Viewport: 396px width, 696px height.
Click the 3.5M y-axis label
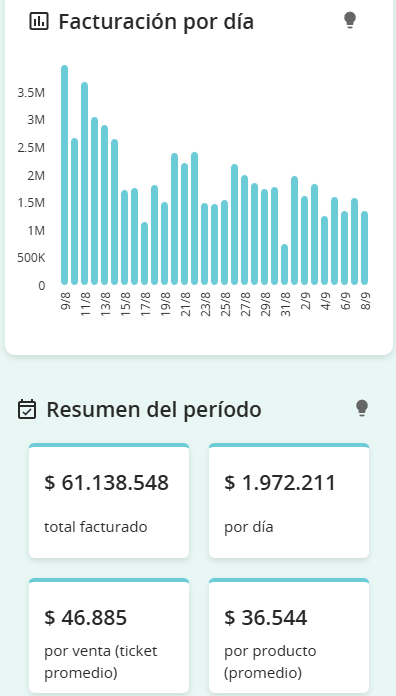click(x=31, y=93)
